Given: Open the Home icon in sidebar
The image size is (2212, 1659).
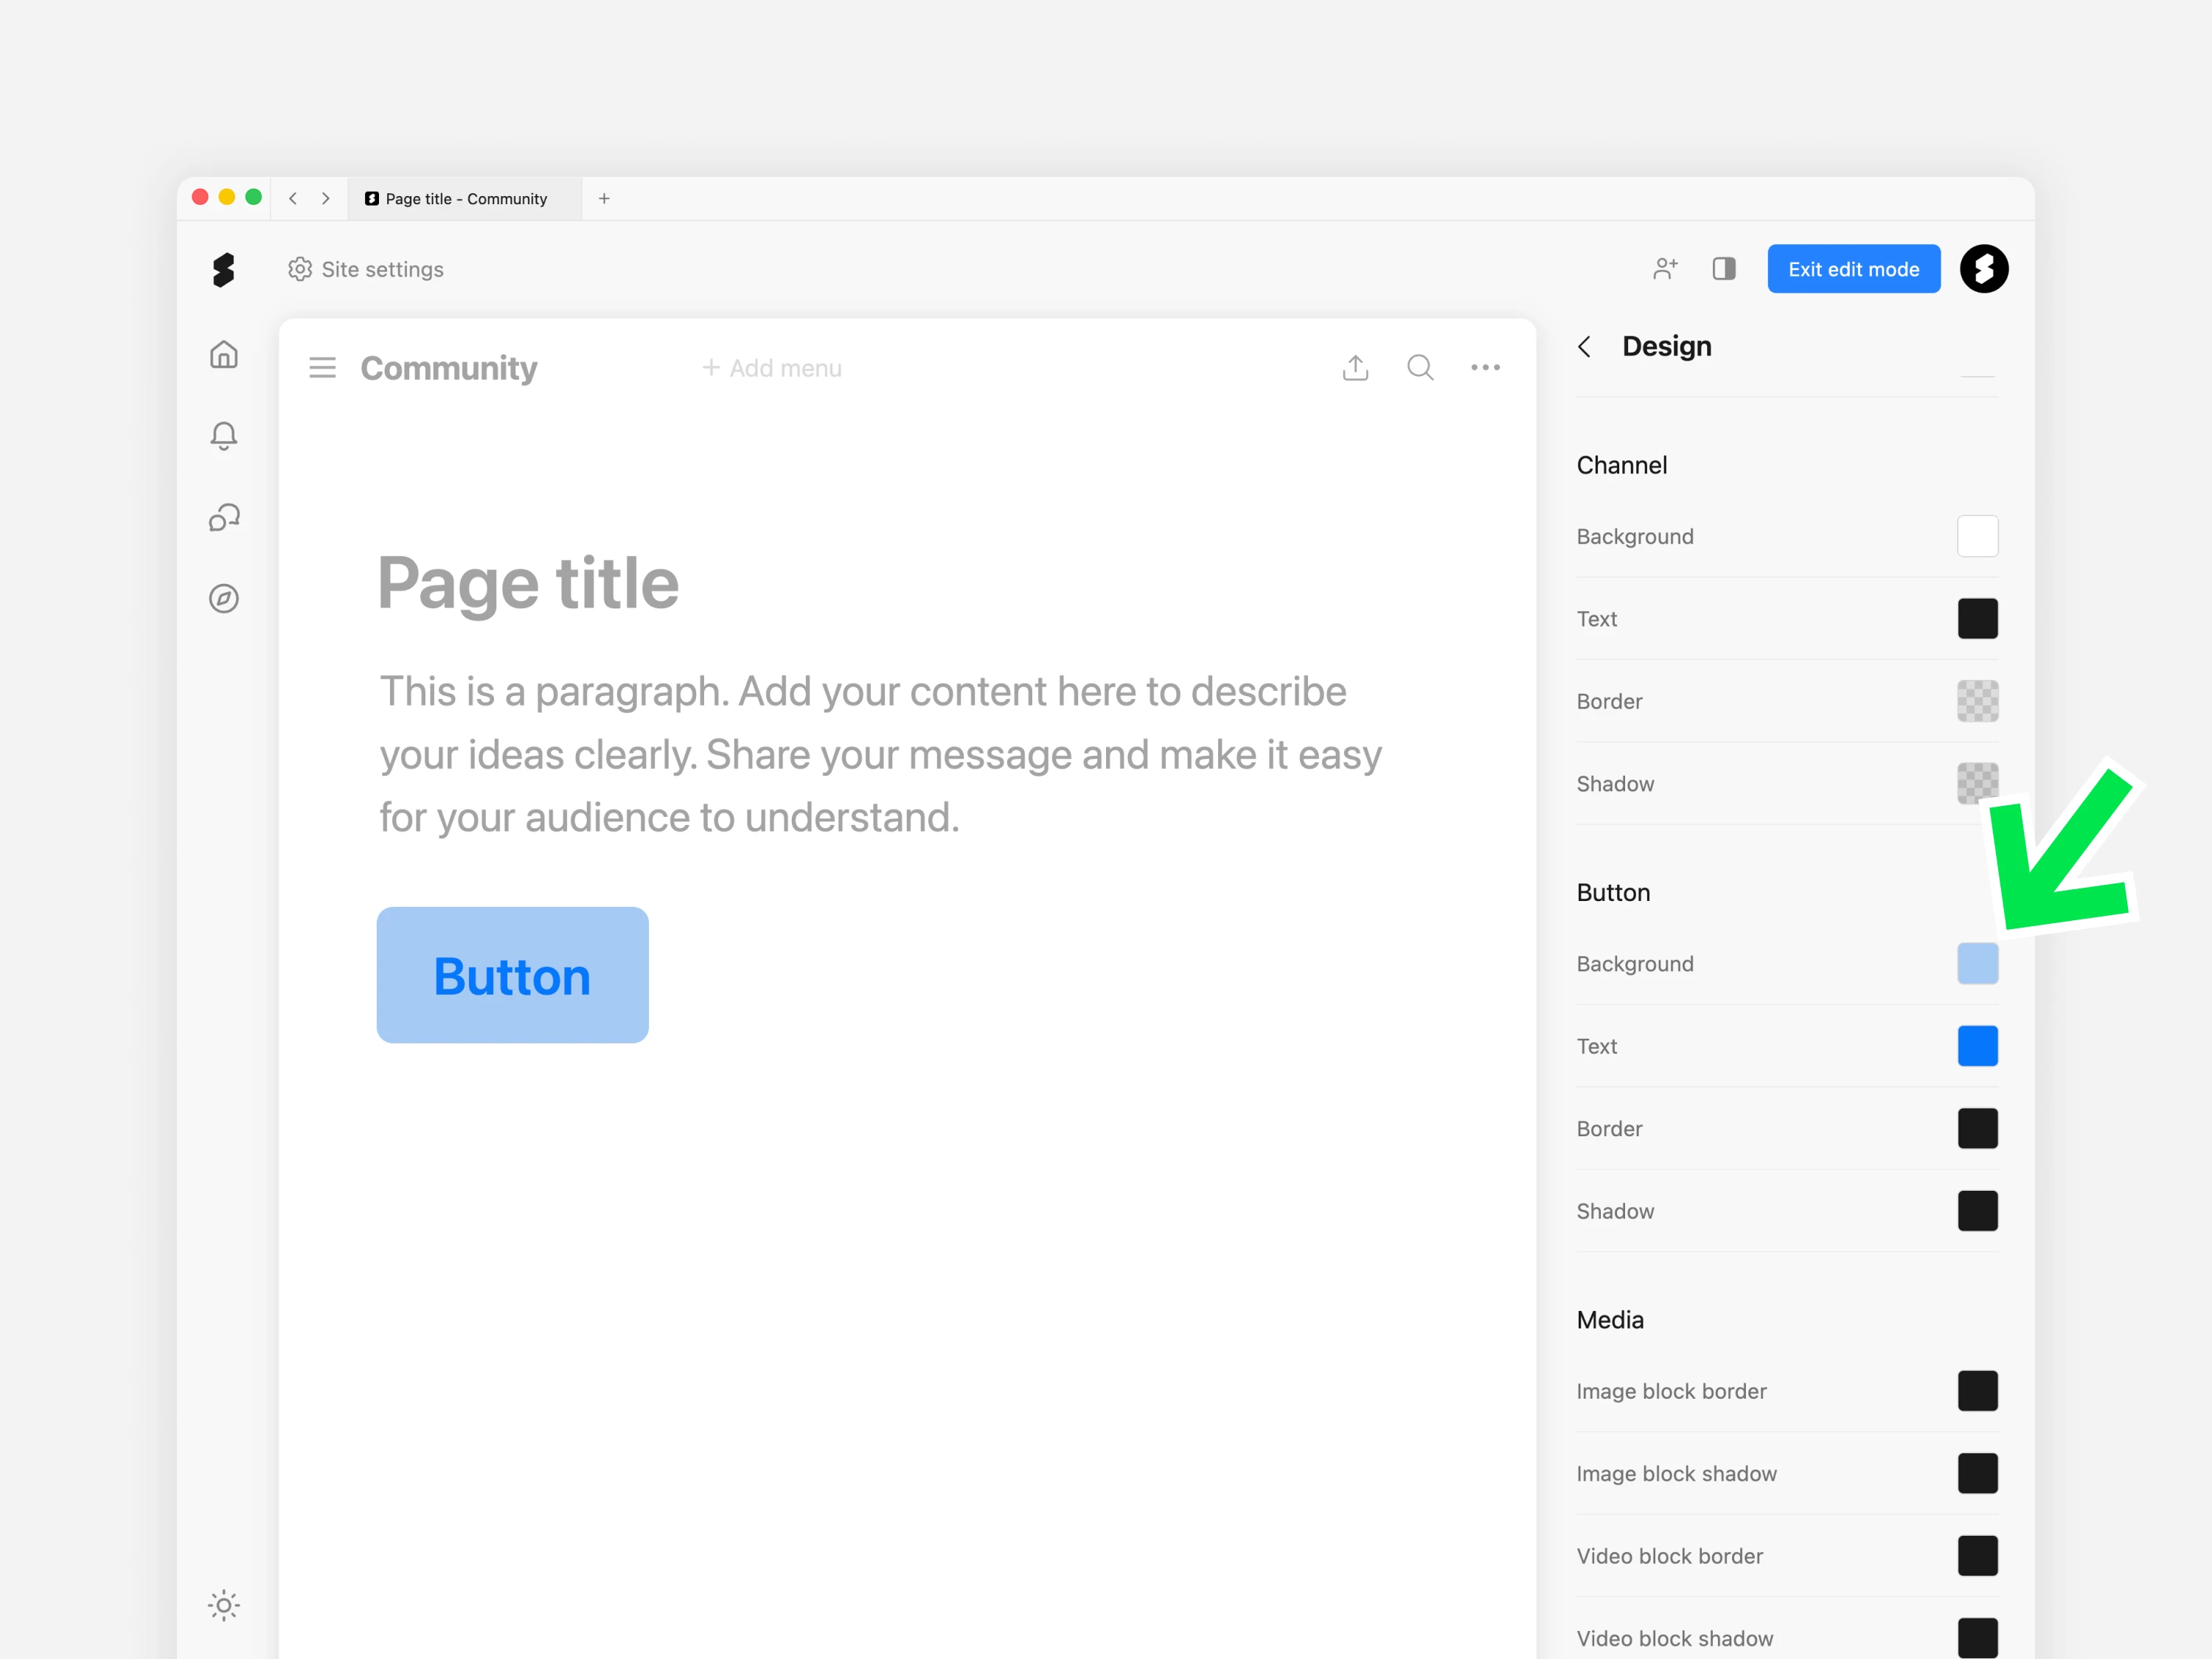Looking at the screenshot, I should click(224, 355).
